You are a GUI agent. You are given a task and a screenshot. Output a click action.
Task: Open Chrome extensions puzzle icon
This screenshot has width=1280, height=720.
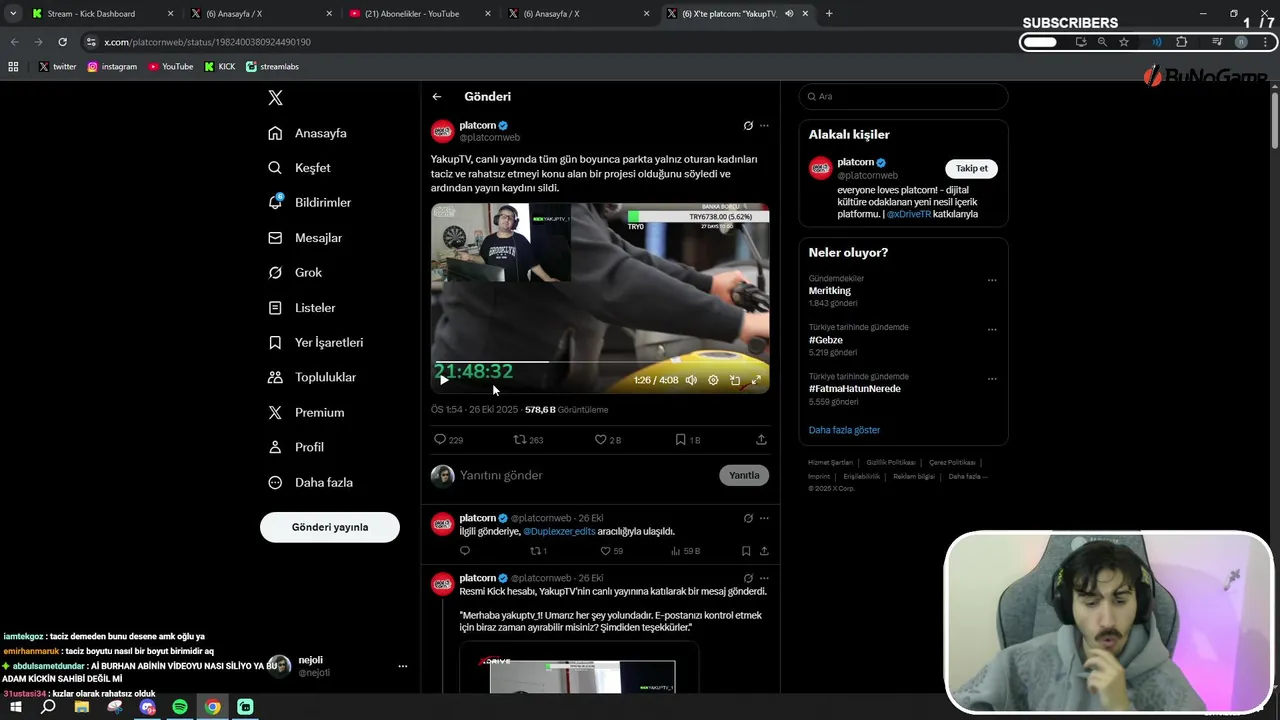point(1182,42)
